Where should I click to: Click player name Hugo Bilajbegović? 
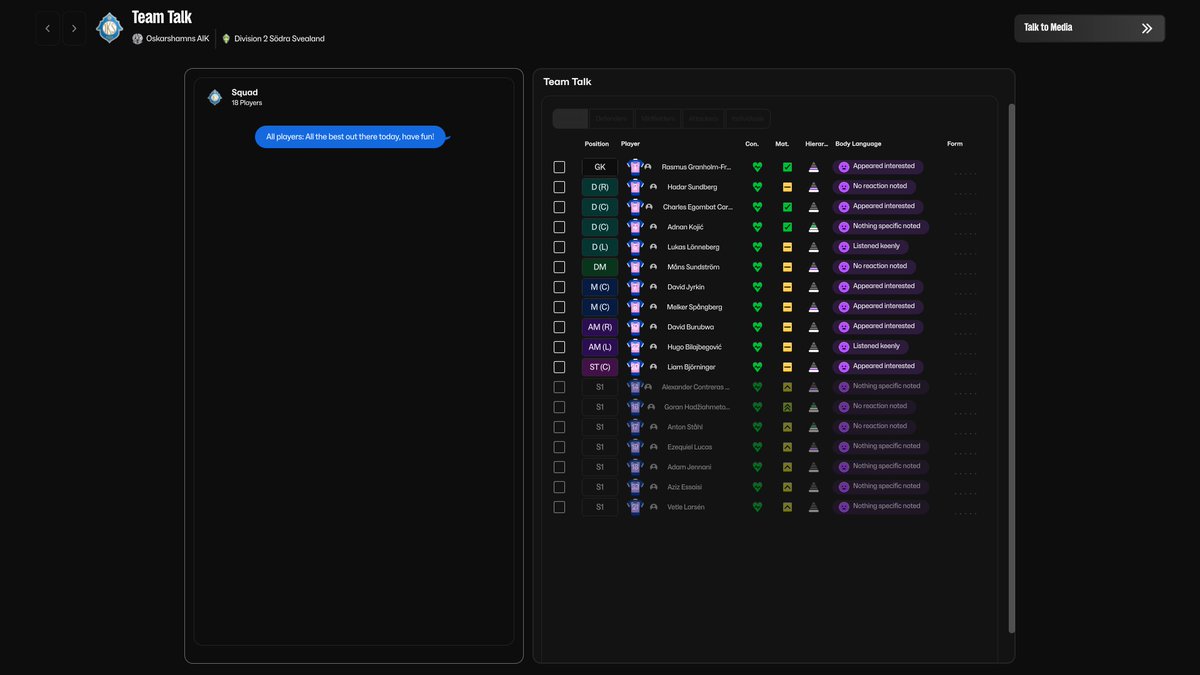tap(695, 347)
